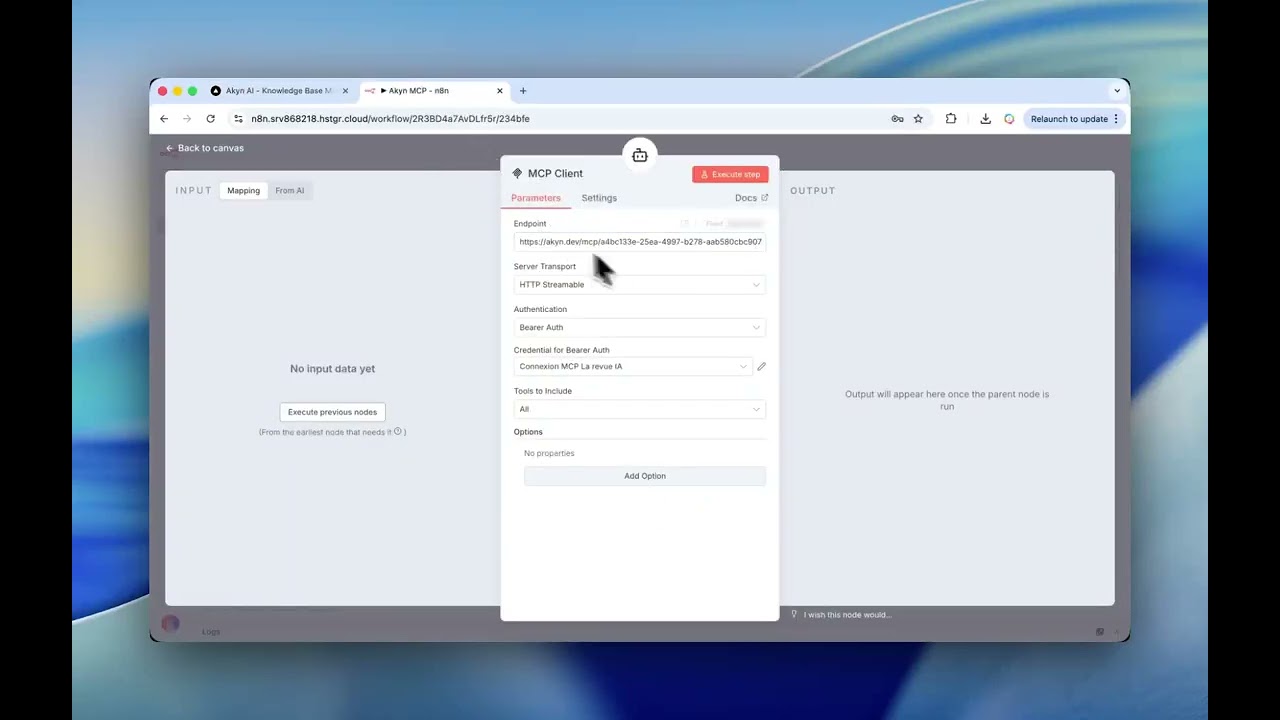The width and height of the screenshot is (1280, 720).
Task: Click the address bar URL
Action: click(x=391, y=119)
